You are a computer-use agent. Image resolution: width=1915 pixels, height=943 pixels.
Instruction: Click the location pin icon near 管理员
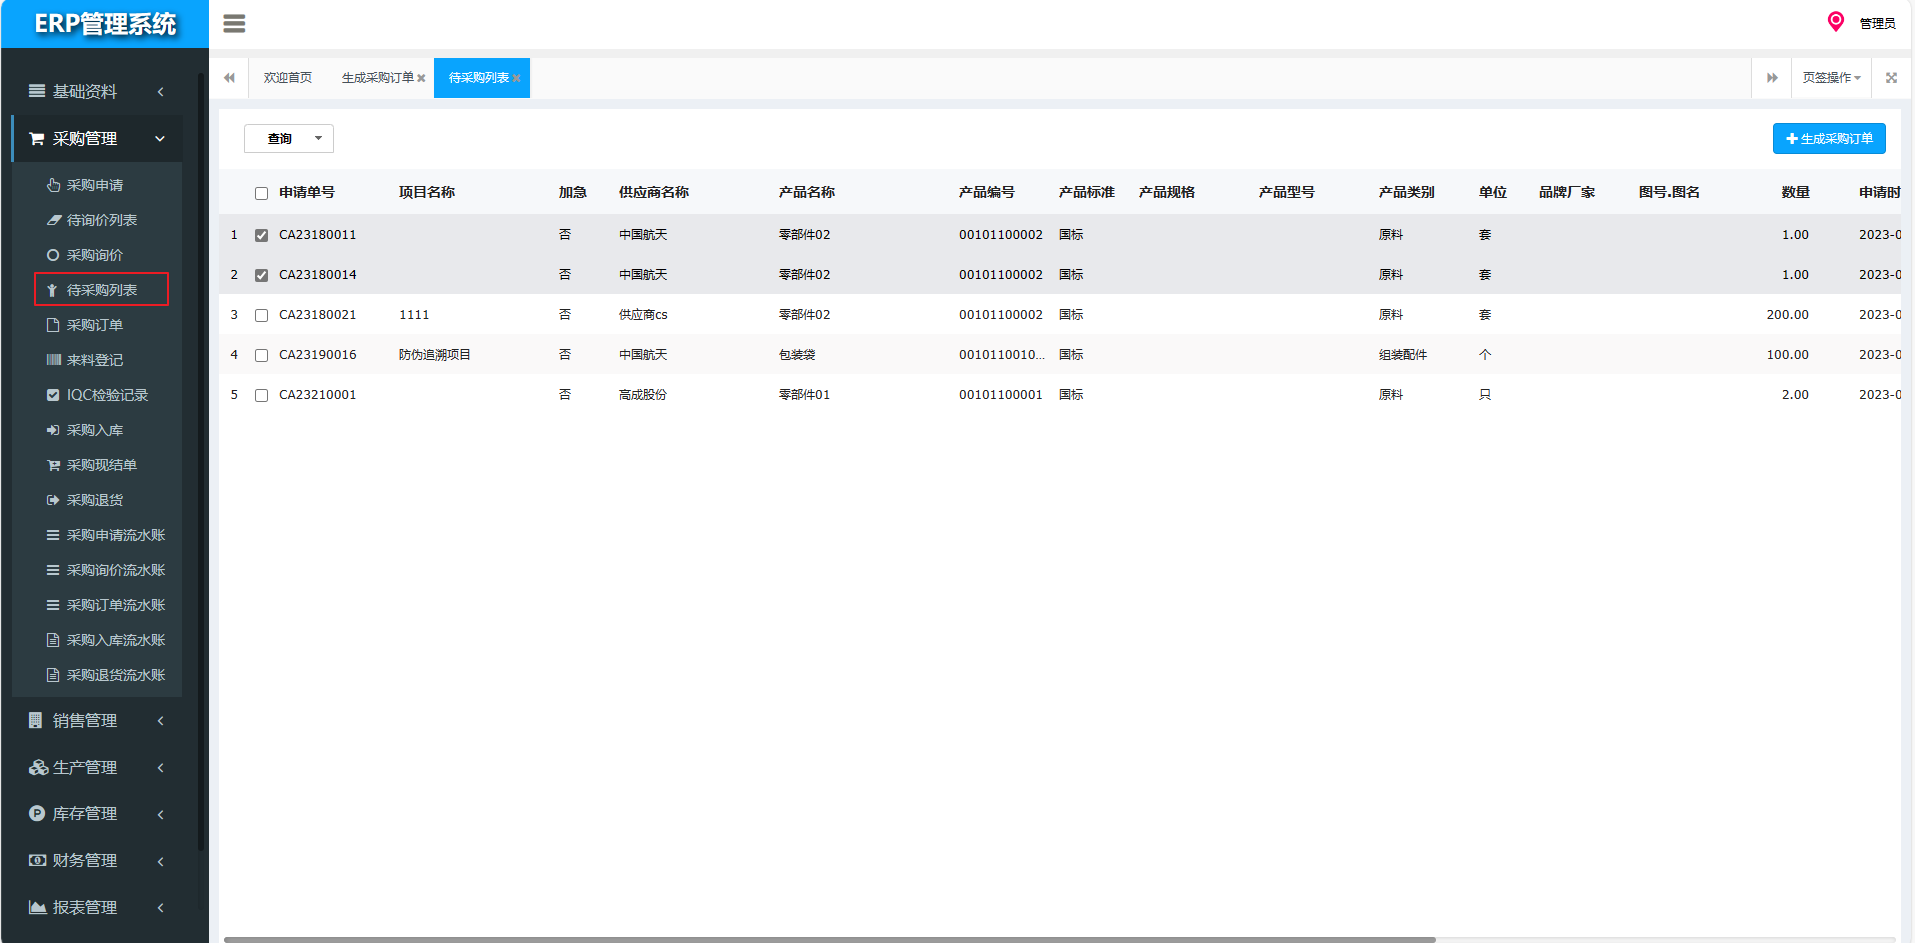click(x=1835, y=22)
